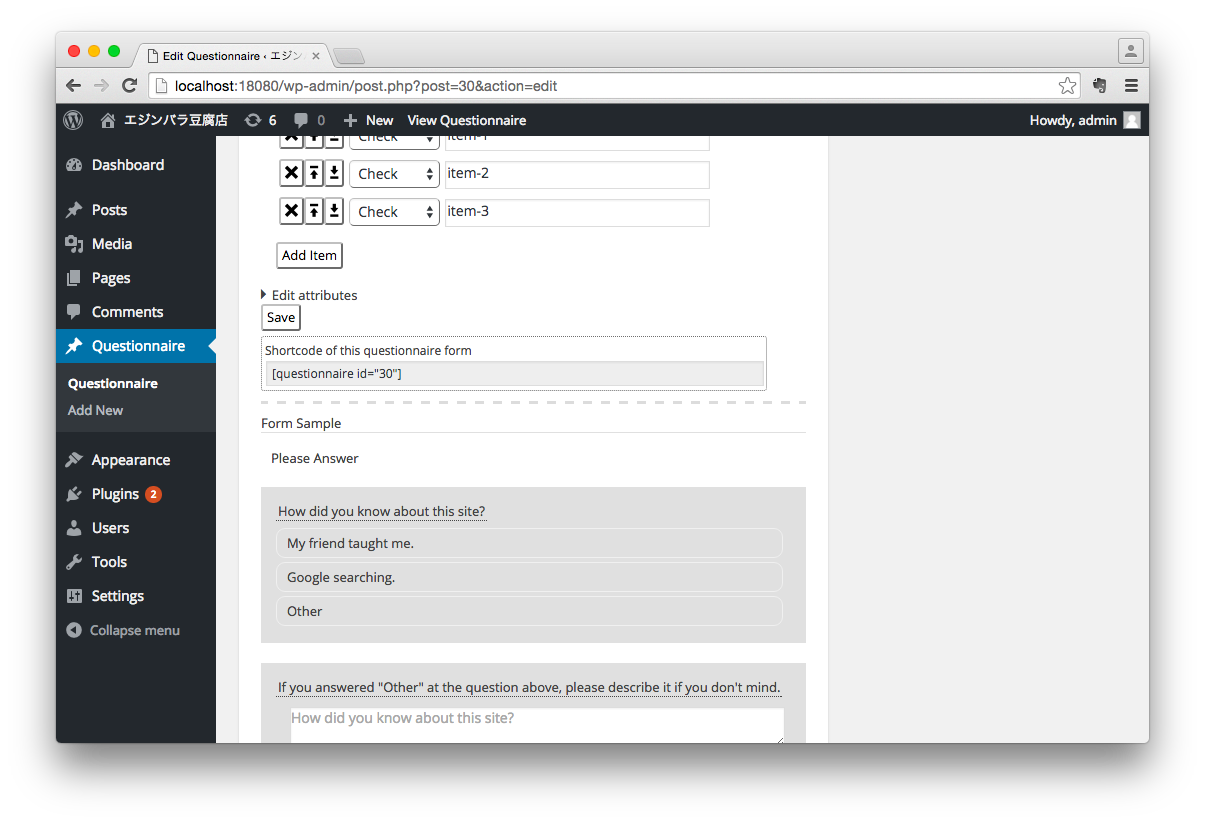Open Tools menu
The height and width of the screenshot is (823, 1205).
(136, 562)
